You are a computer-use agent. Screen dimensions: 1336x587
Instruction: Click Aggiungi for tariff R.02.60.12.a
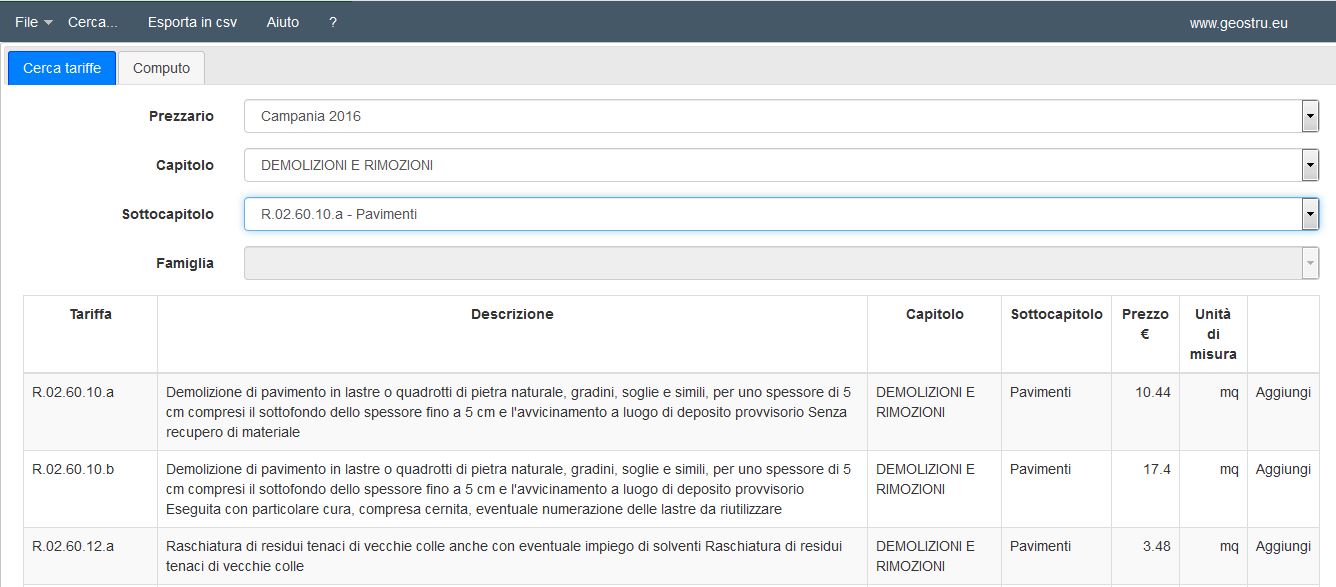coord(1283,546)
